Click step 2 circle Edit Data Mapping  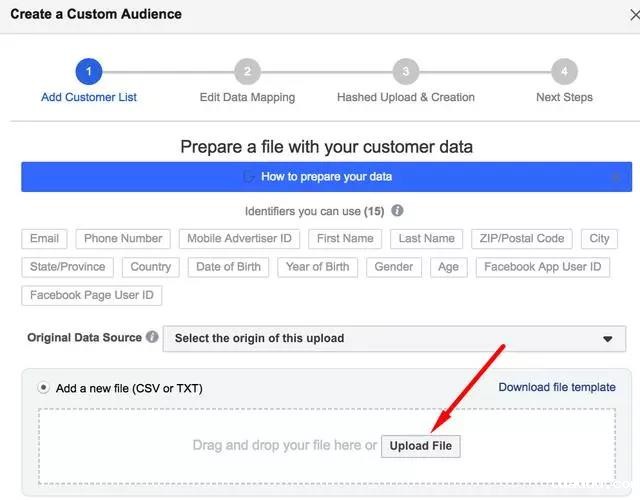pos(247,72)
